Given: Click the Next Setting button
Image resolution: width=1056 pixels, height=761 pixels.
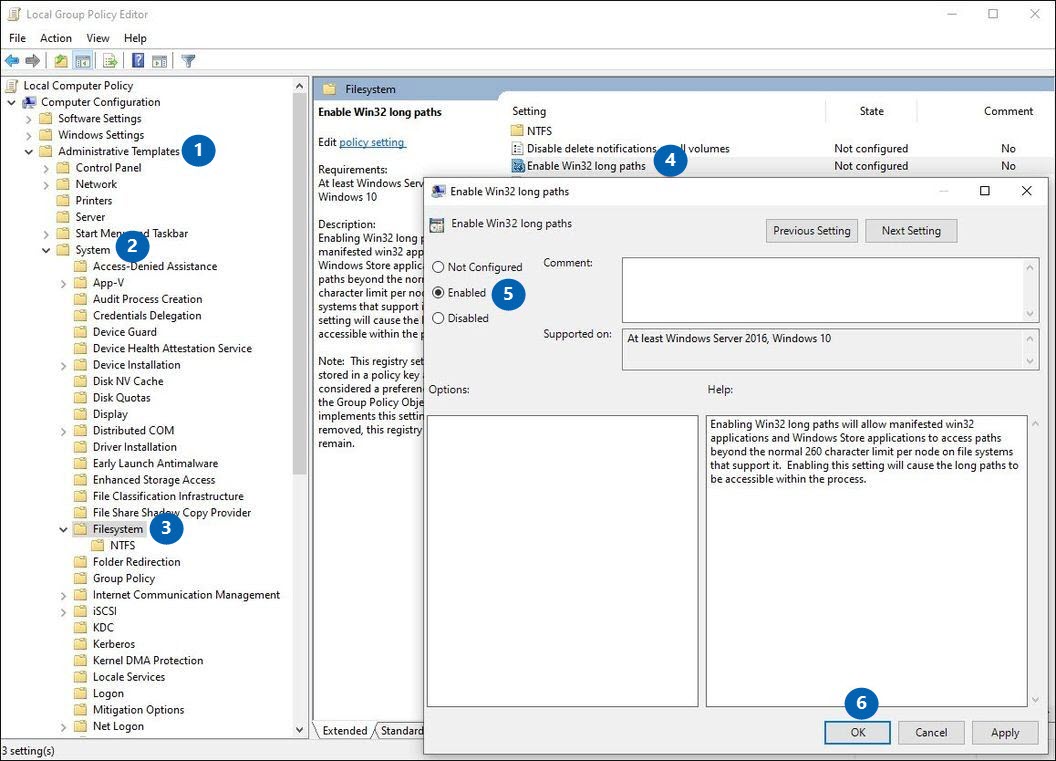Looking at the screenshot, I should [x=911, y=231].
